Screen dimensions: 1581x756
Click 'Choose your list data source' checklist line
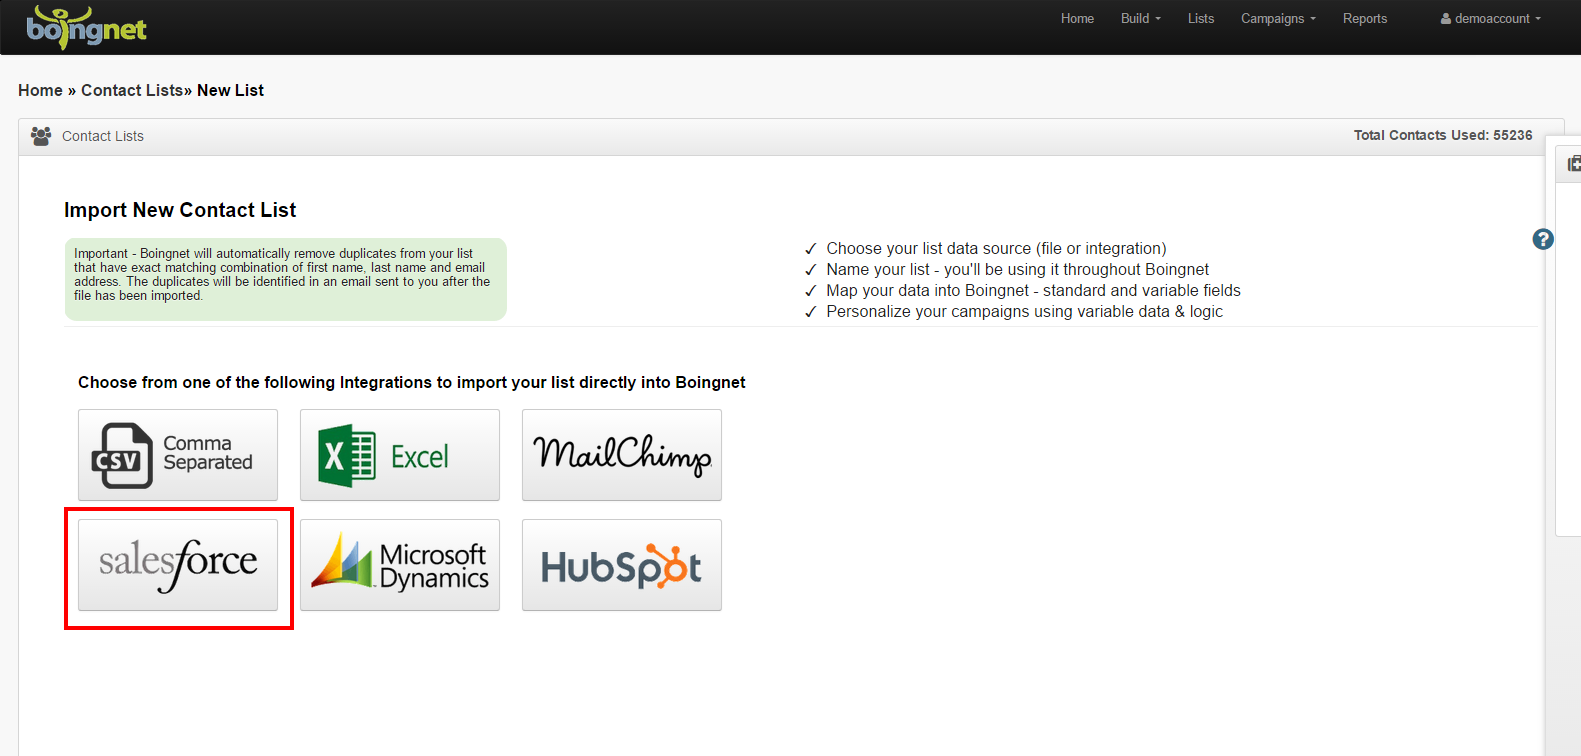tap(996, 248)
